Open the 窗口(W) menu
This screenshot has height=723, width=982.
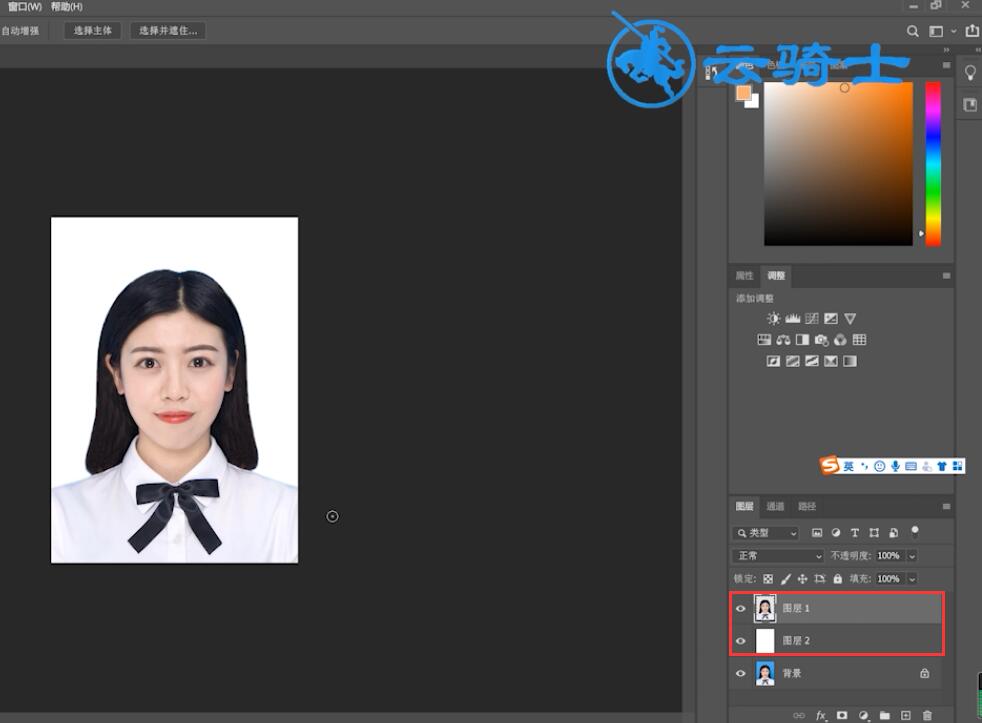click(25, 7)
